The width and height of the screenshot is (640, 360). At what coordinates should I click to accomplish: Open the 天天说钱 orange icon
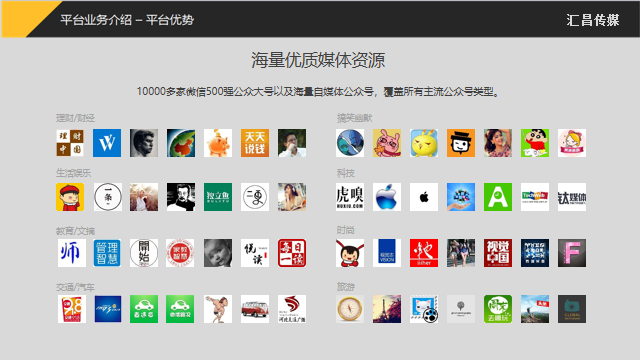click(255, 143)
